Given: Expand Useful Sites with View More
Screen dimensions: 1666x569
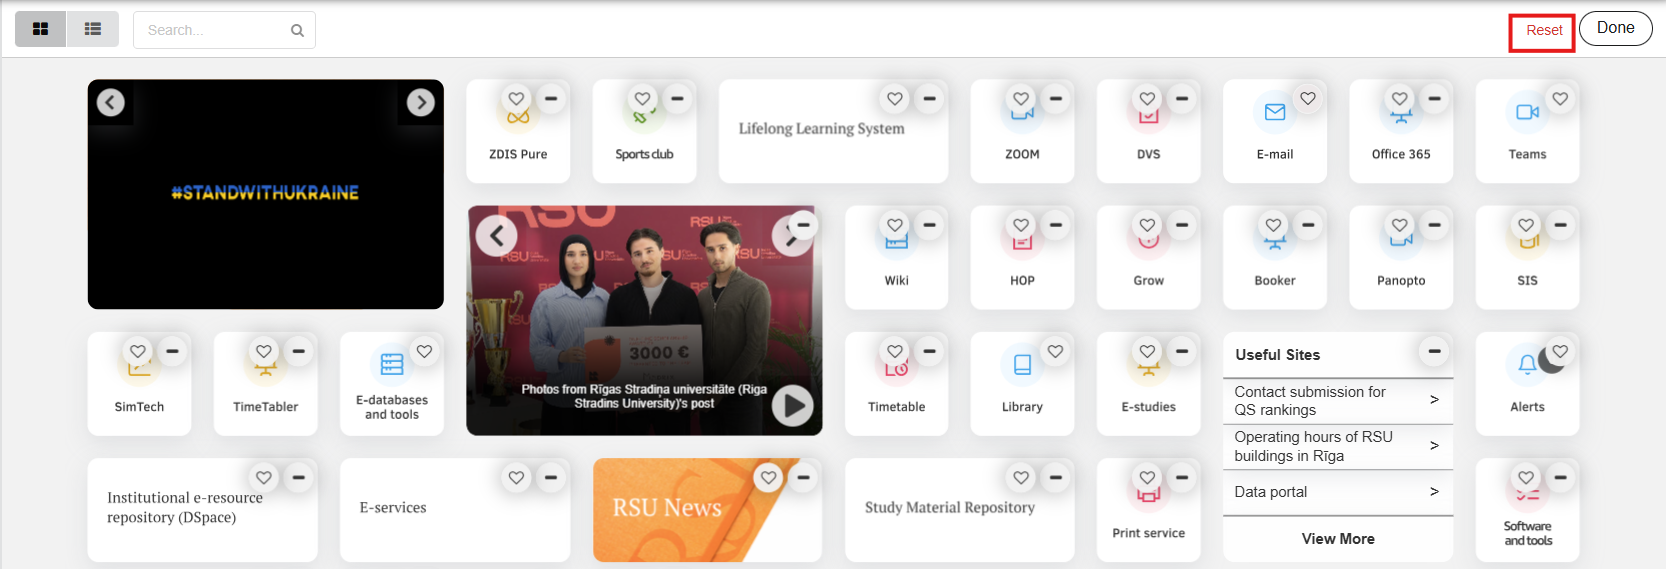Looking at the screenshot, I should (x=1338, y=539).
